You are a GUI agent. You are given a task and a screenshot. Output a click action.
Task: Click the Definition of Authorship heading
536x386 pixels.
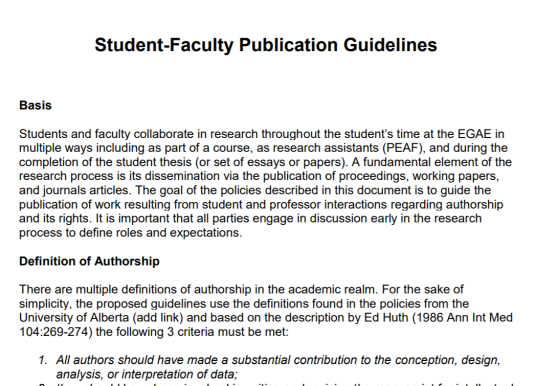click(89, 261)
